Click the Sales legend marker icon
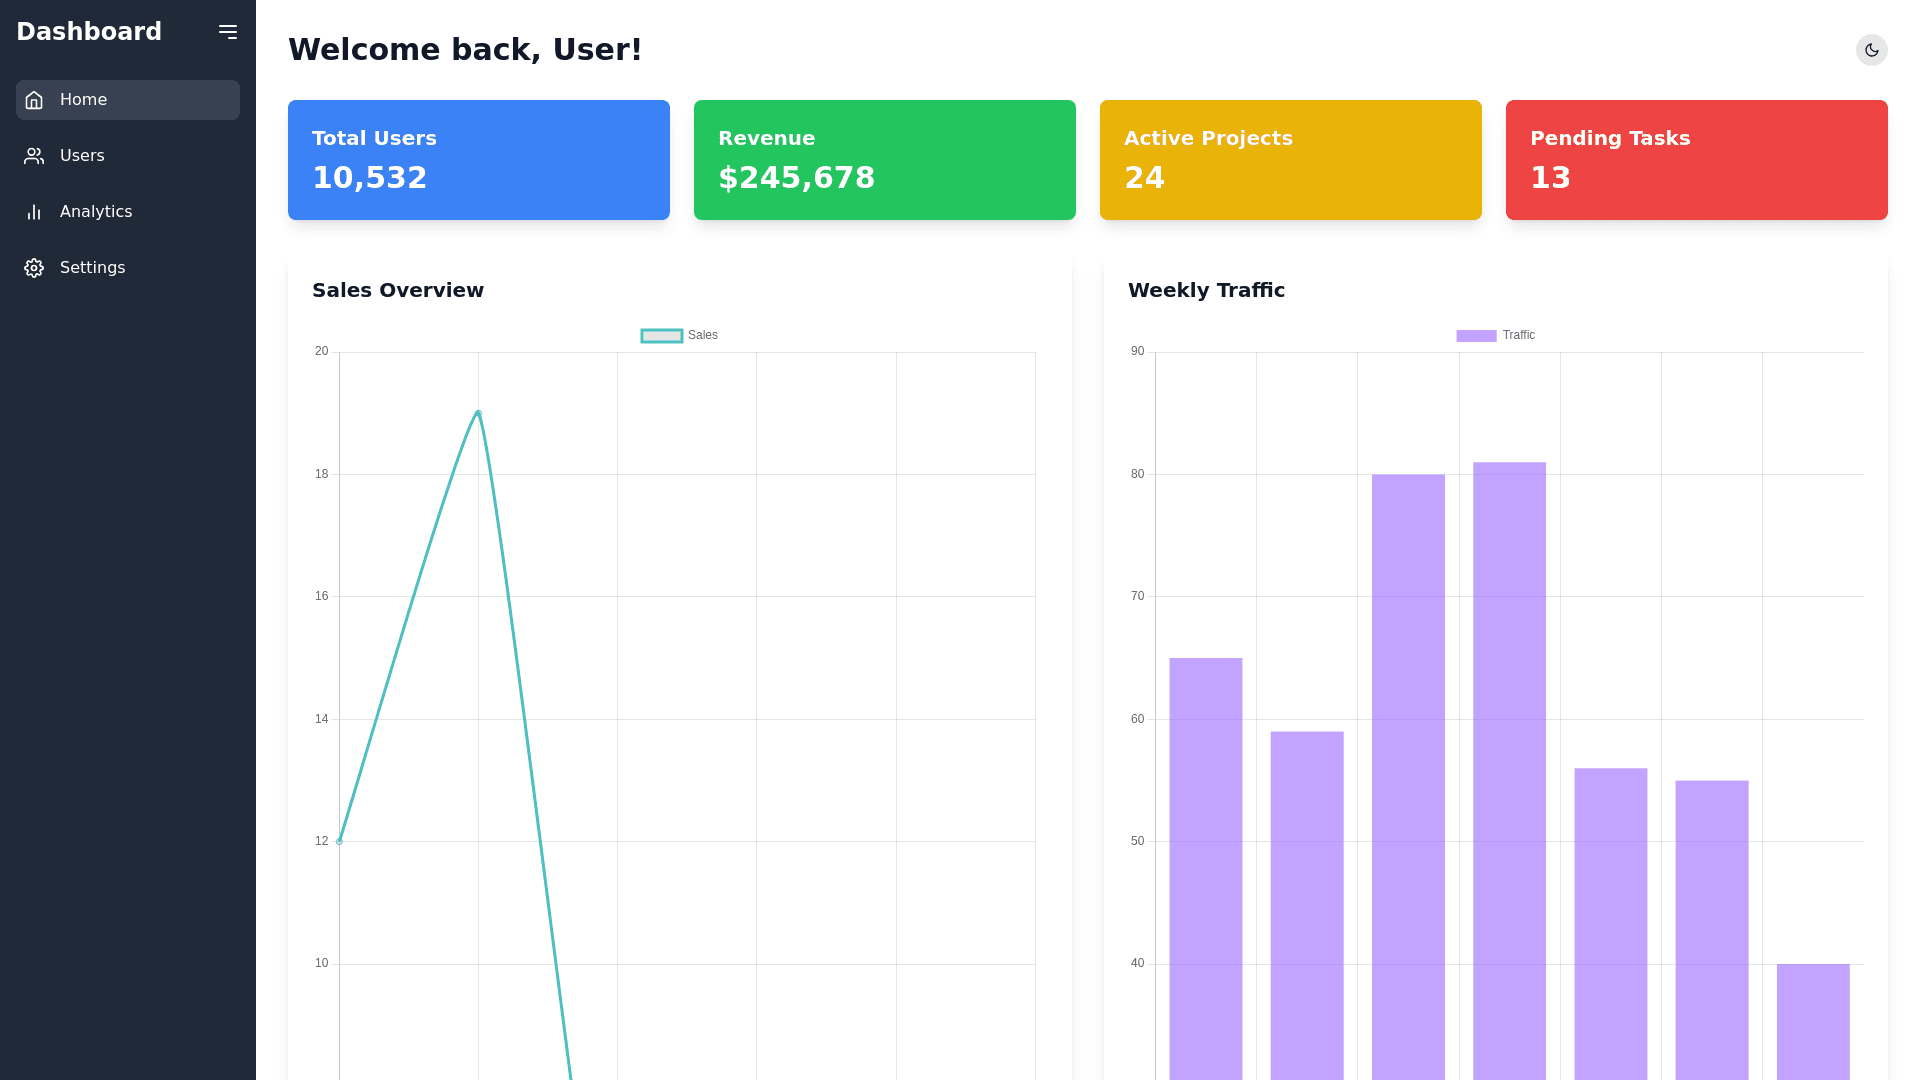1920x1080 pixels. 661,335
